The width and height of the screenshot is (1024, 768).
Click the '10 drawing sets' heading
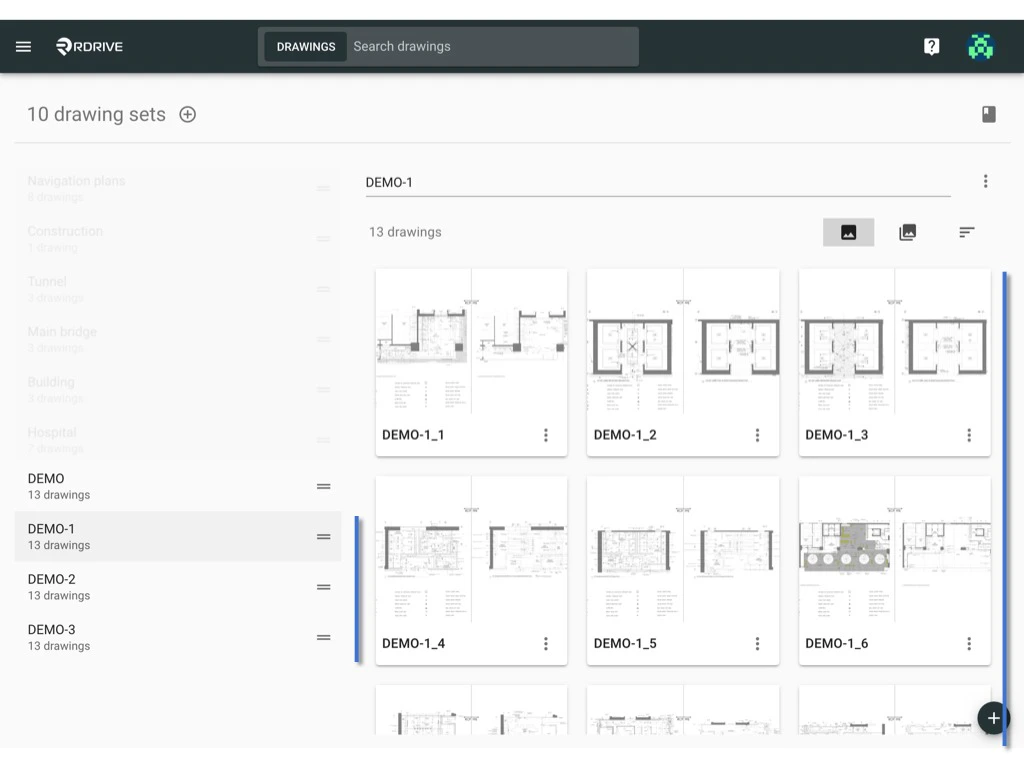pyautogui.click(x=97, y=114)
